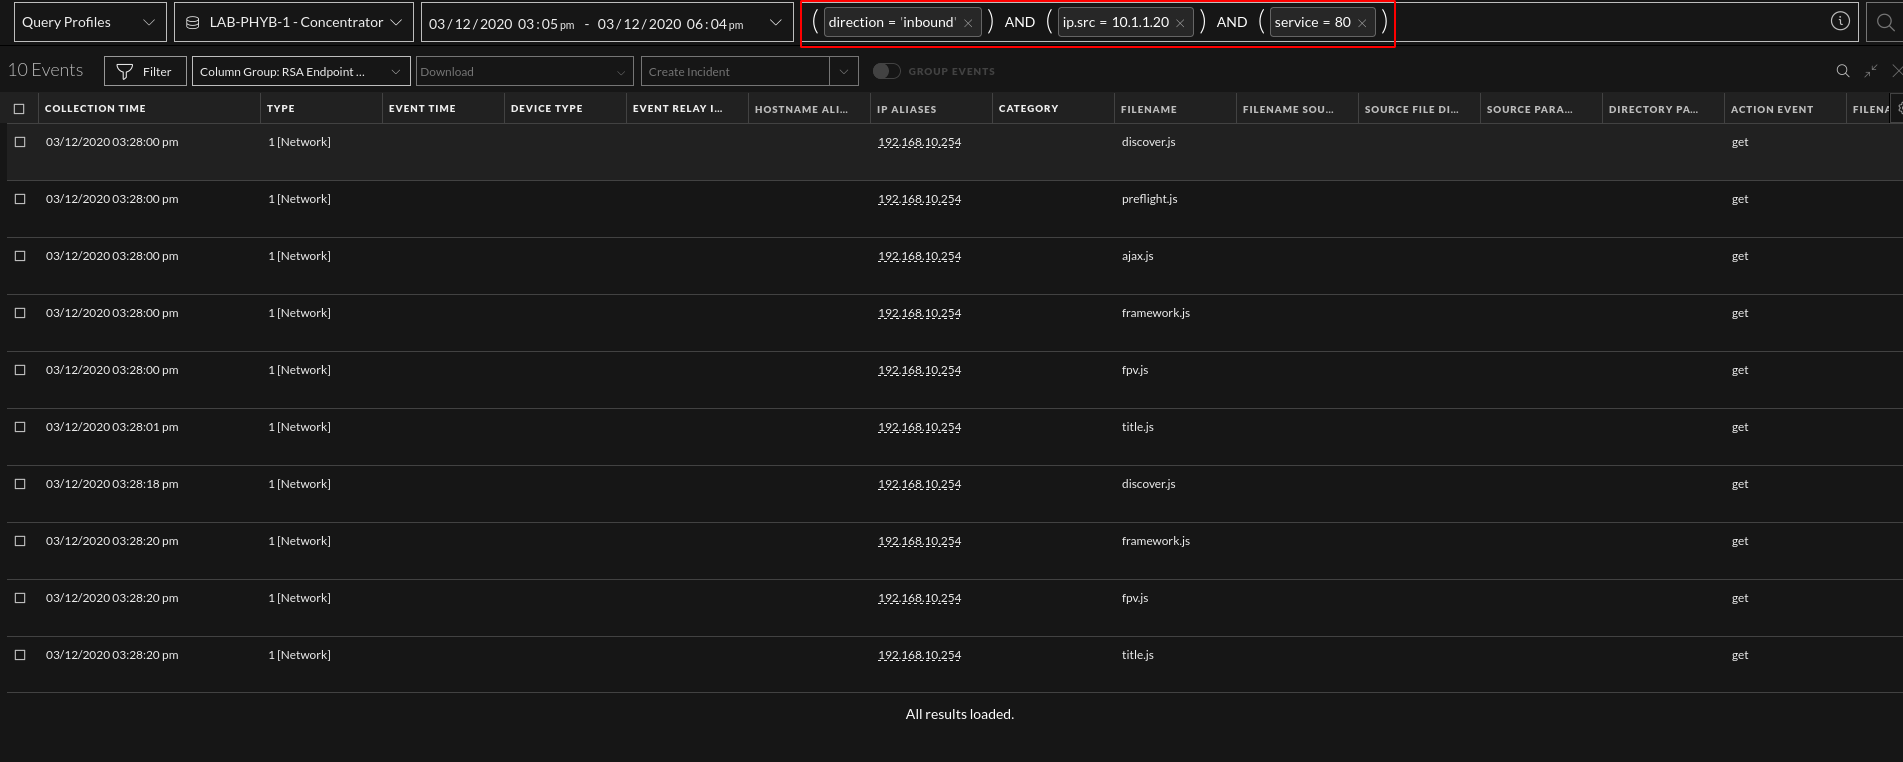This screenshot has width=1903, height=762.
Task: Check the select-all events checkbox
Action: point(19,108)
